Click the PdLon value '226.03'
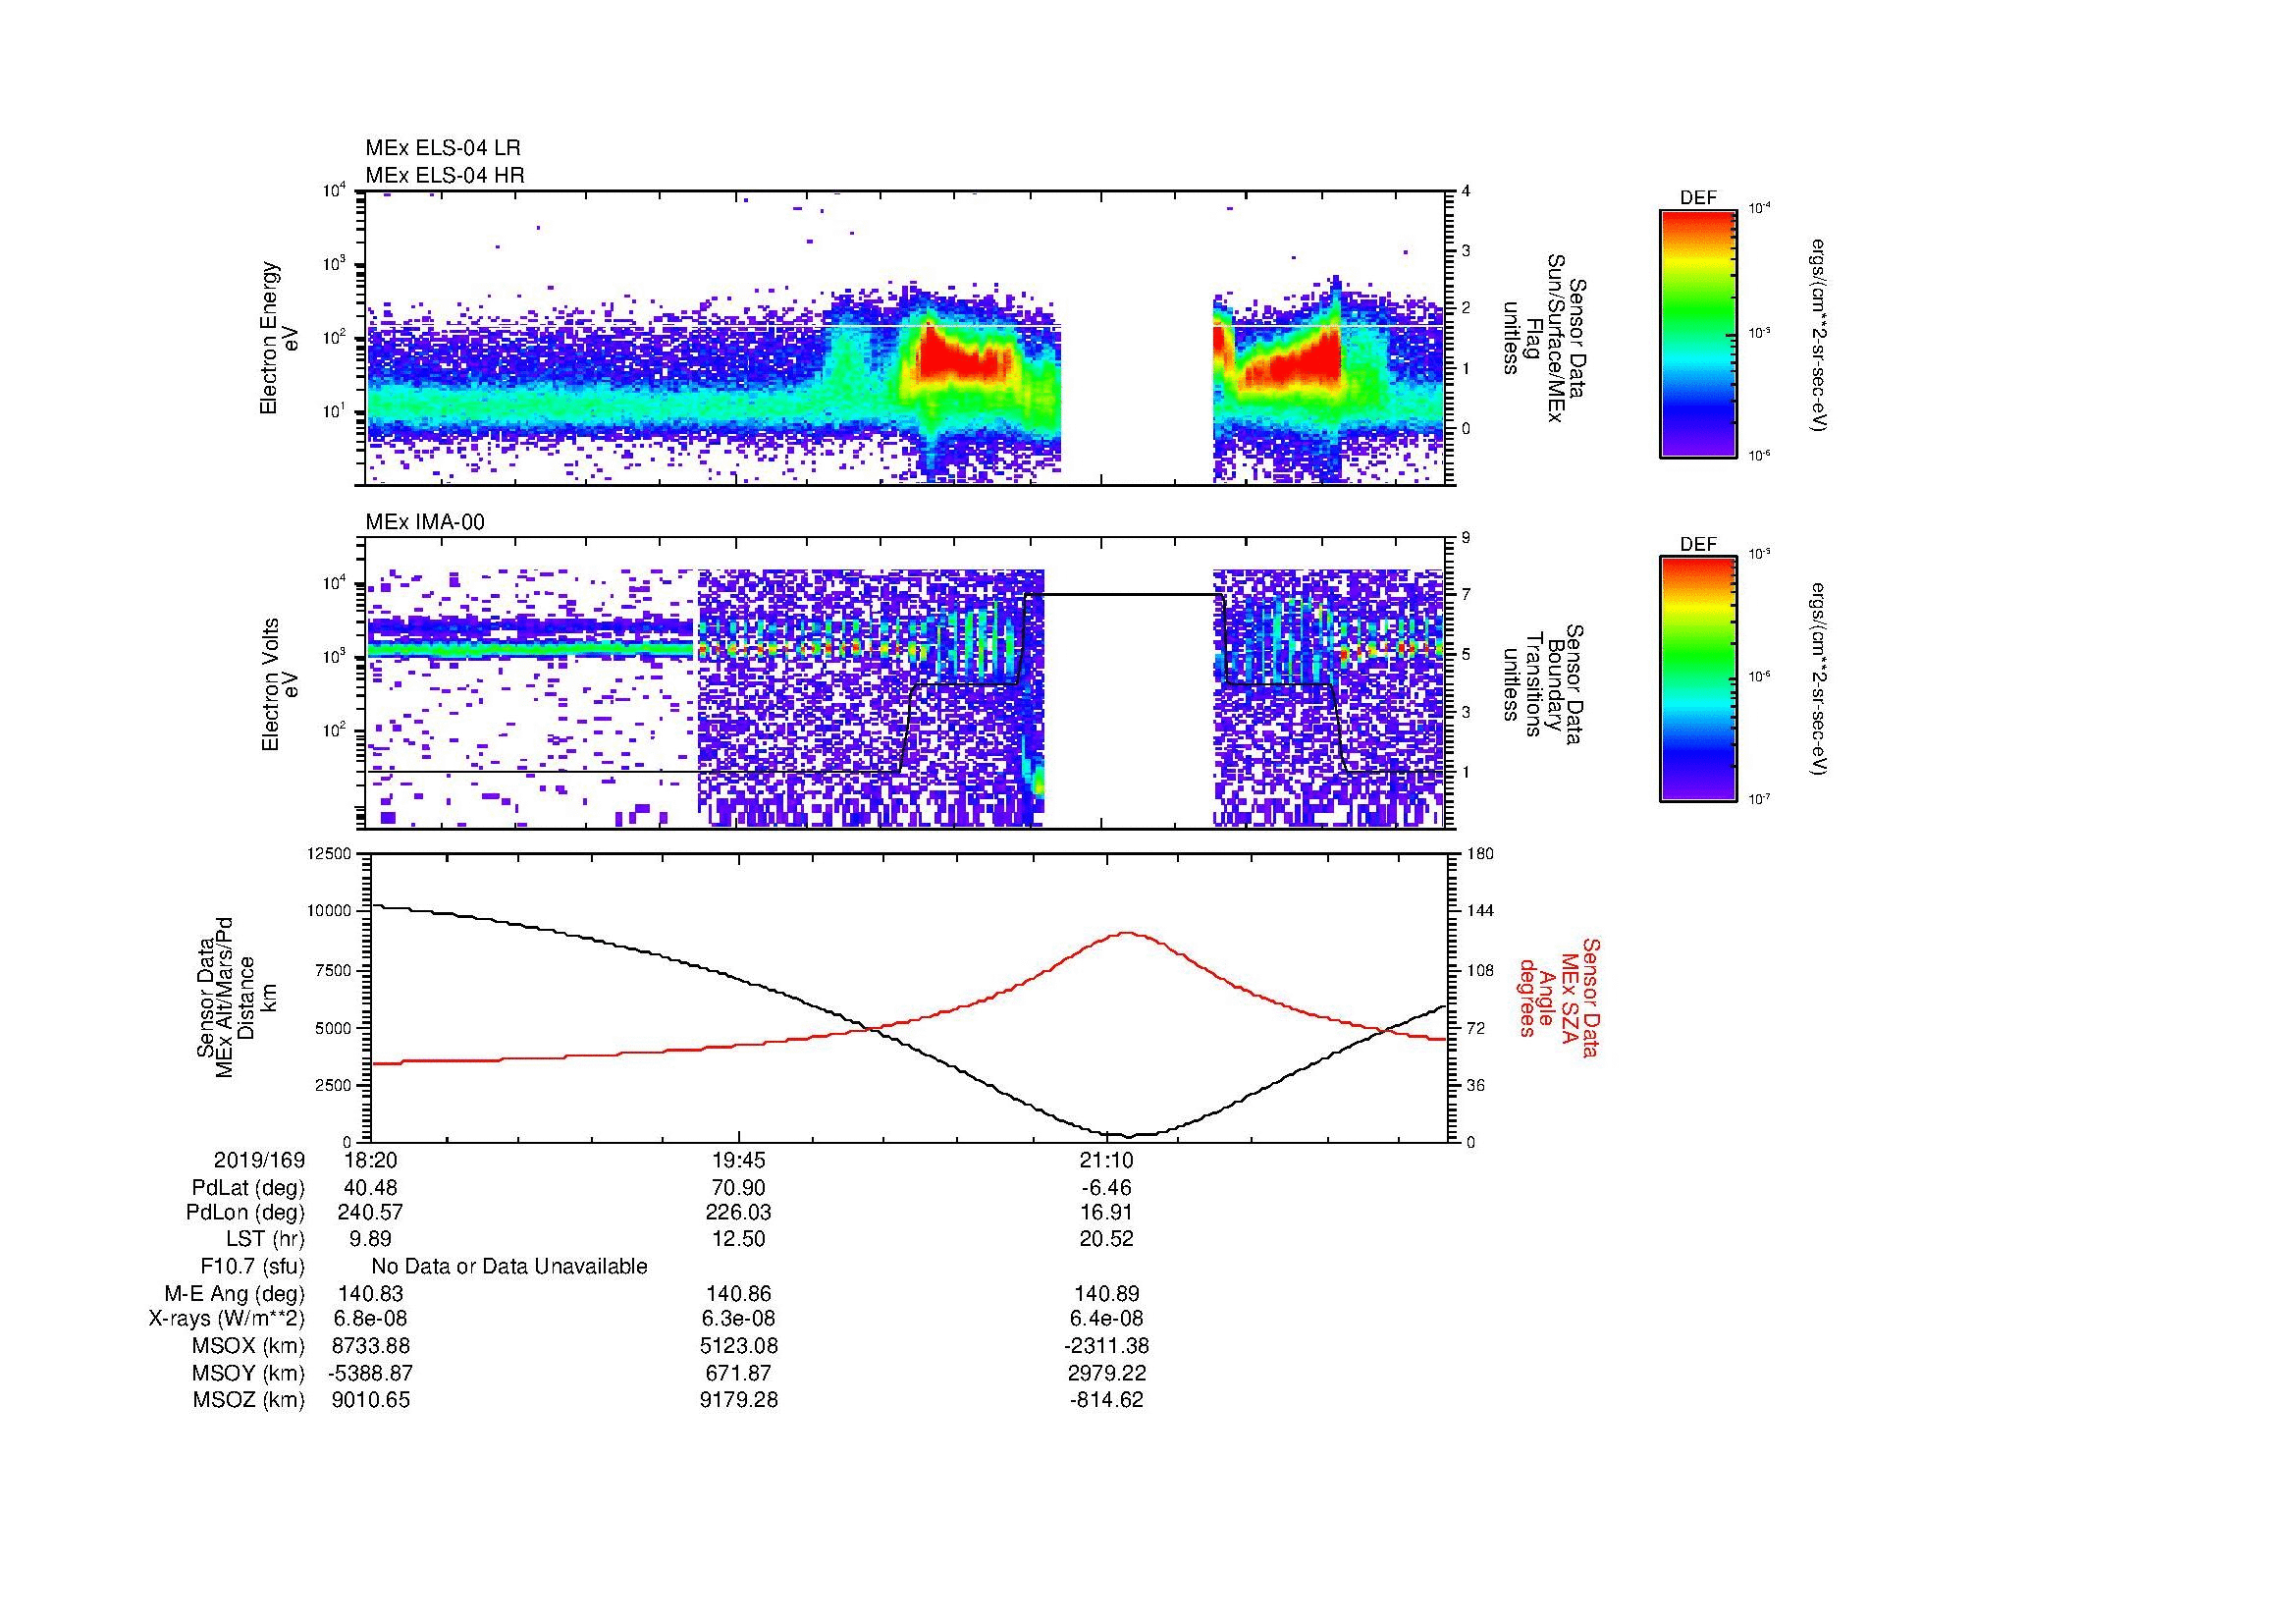 [738, 1213]
